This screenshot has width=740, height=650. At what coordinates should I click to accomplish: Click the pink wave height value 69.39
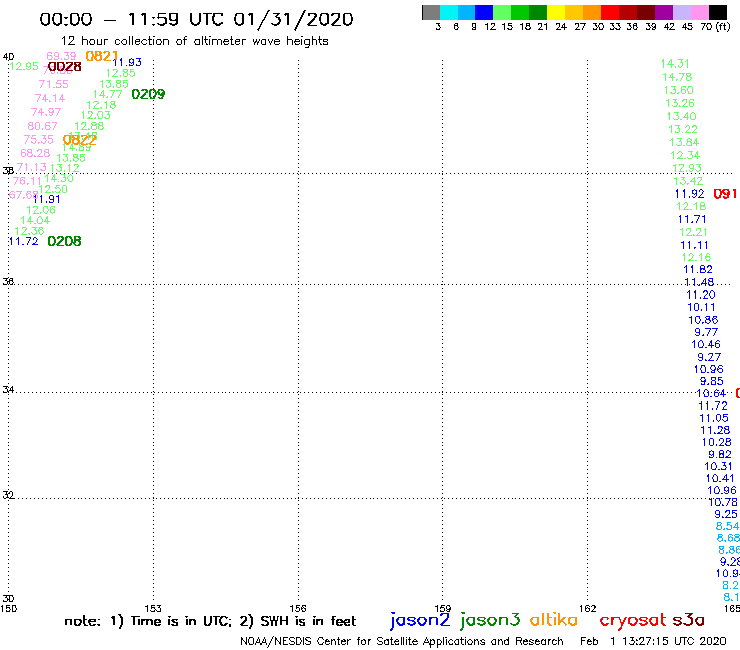click(x=61, y=56)
